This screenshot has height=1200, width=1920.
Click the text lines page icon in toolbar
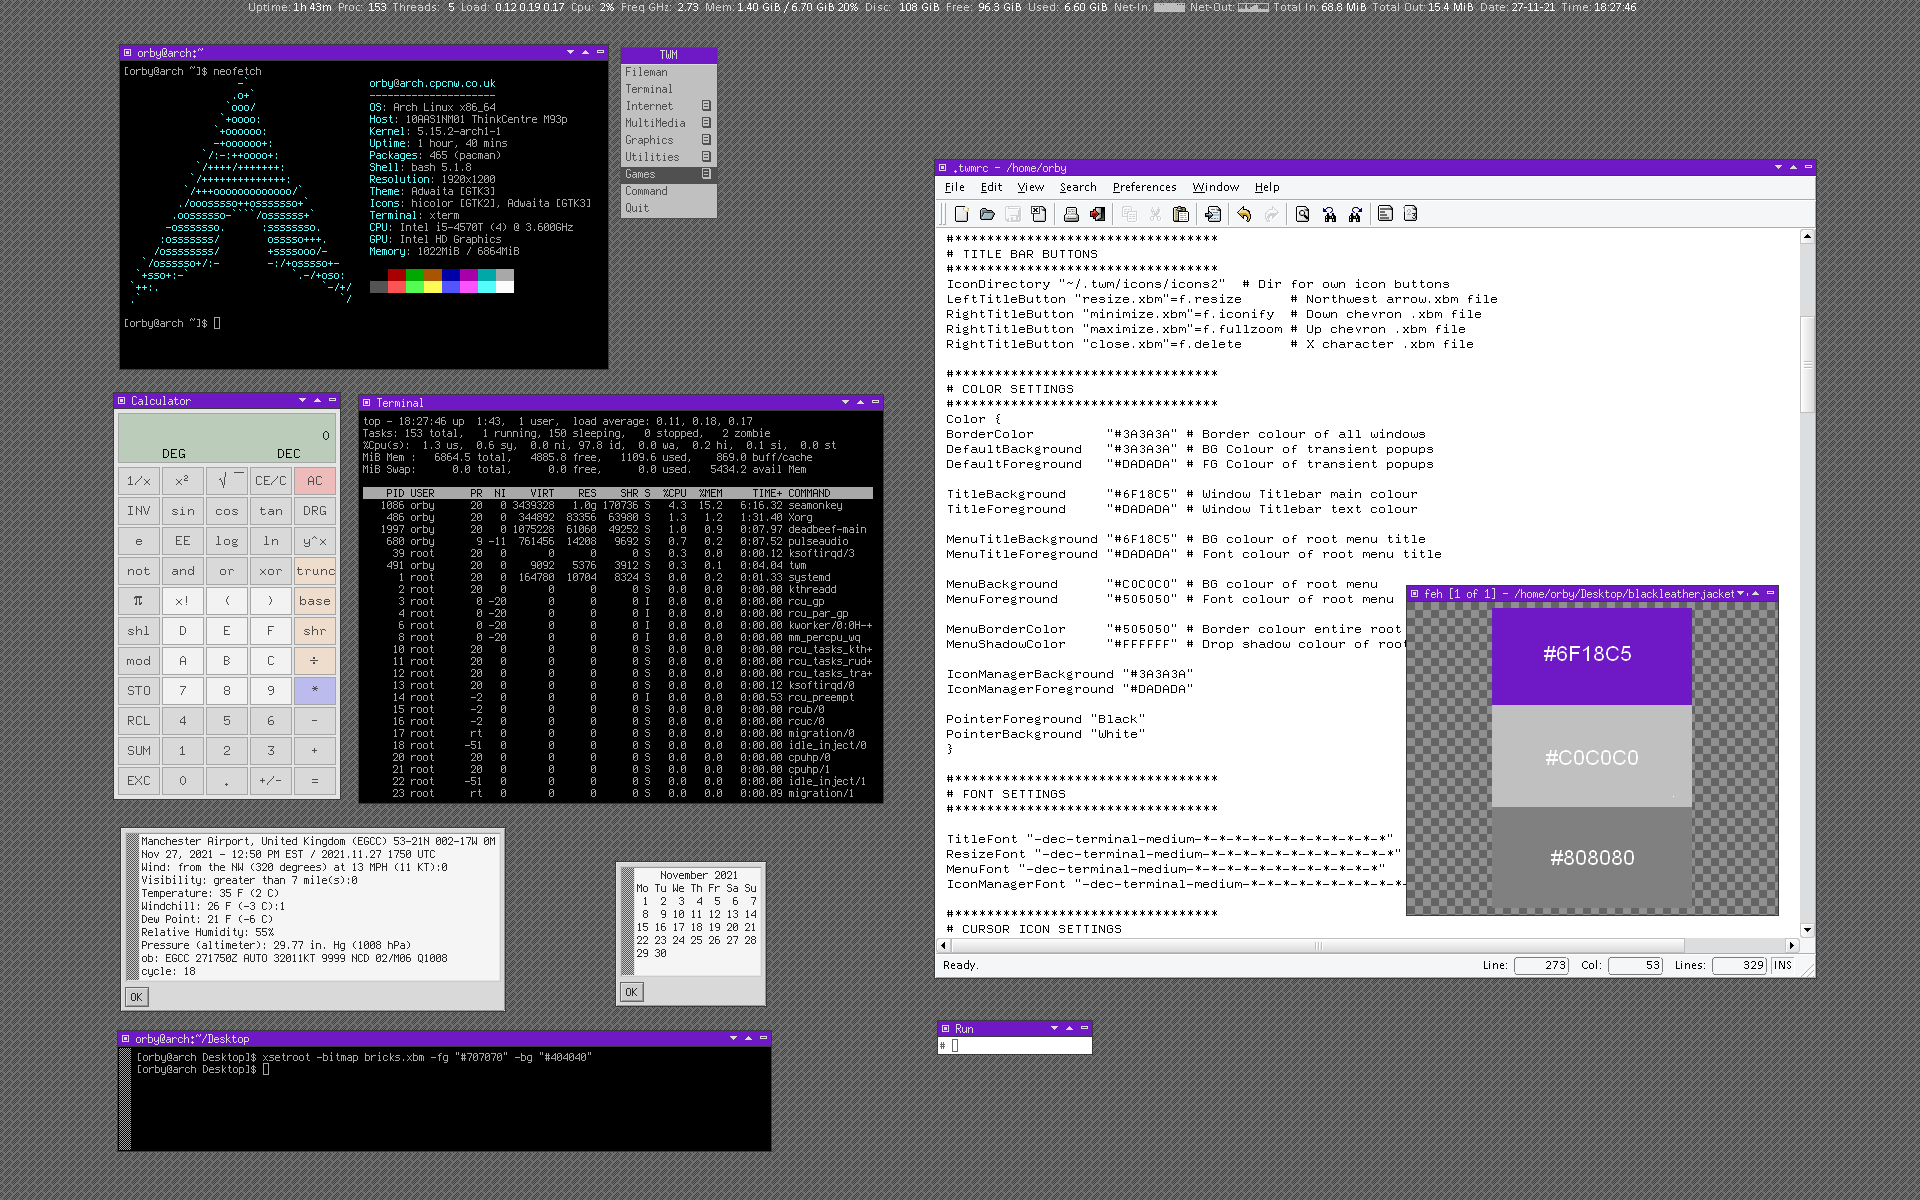coord(1385,214)
